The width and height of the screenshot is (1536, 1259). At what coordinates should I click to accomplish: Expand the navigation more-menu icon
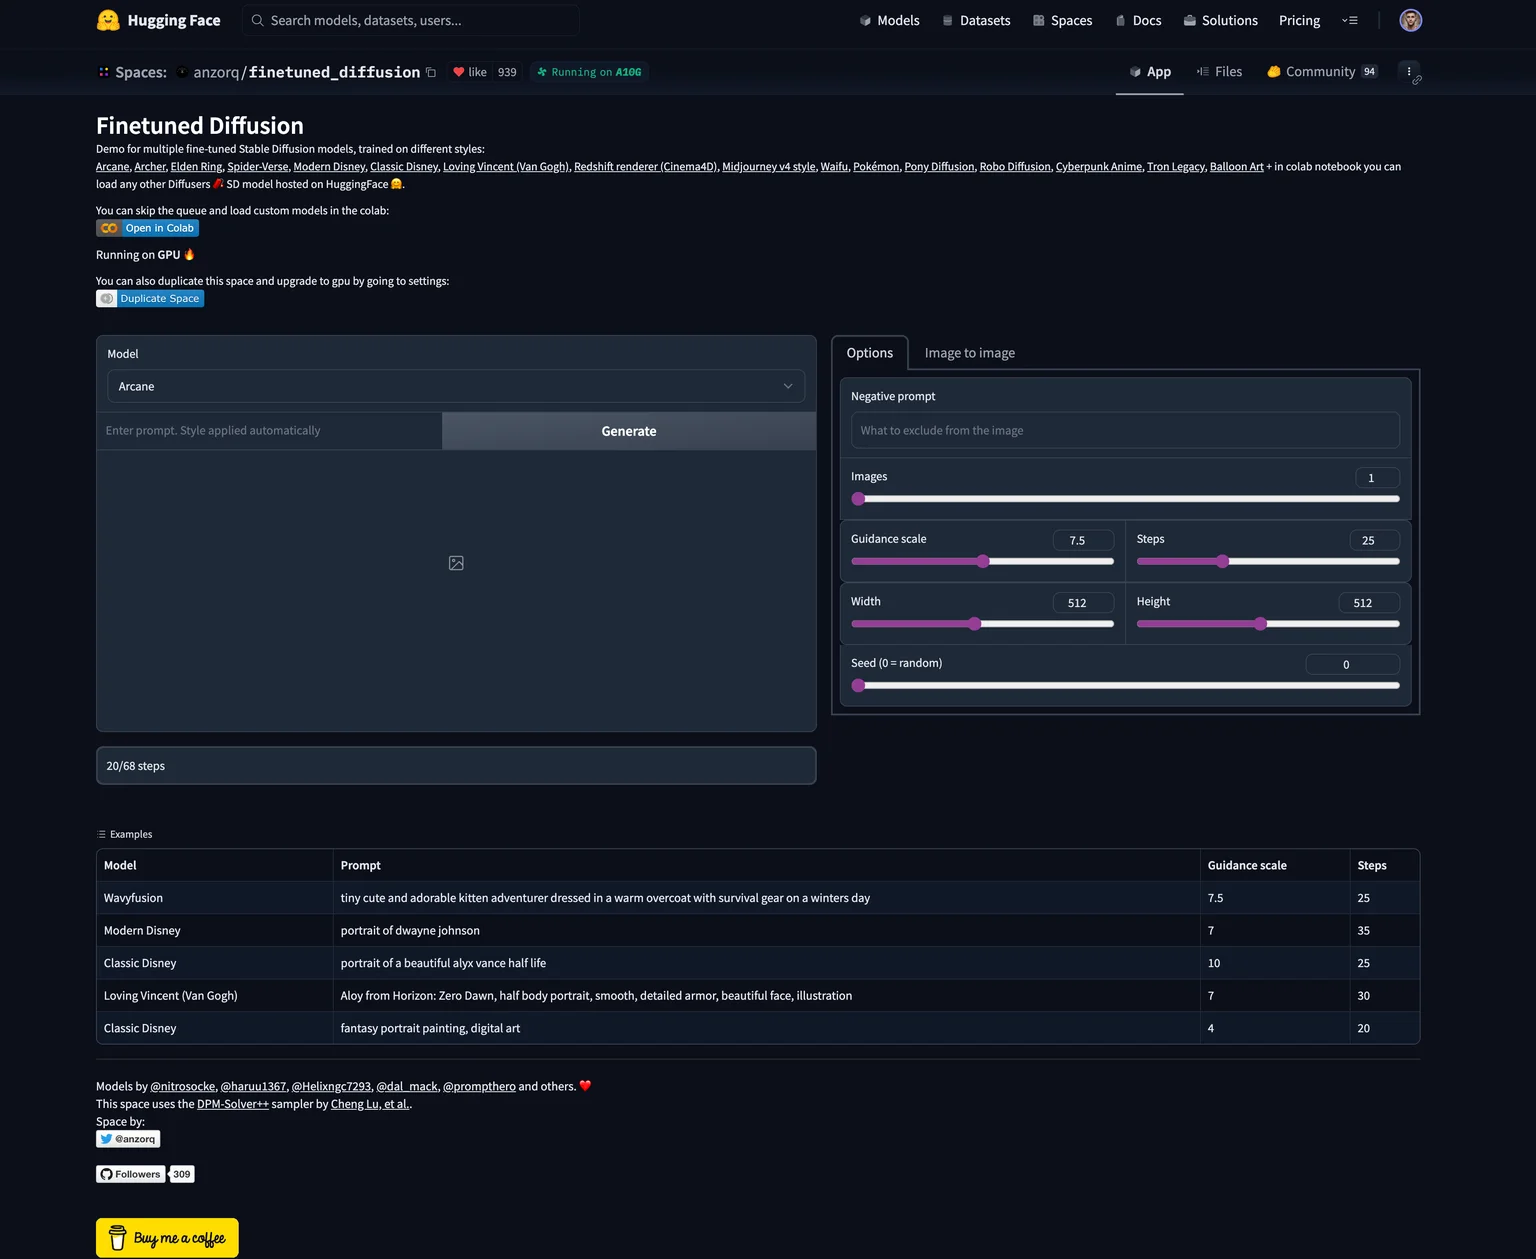click(x=1350, y=20)
